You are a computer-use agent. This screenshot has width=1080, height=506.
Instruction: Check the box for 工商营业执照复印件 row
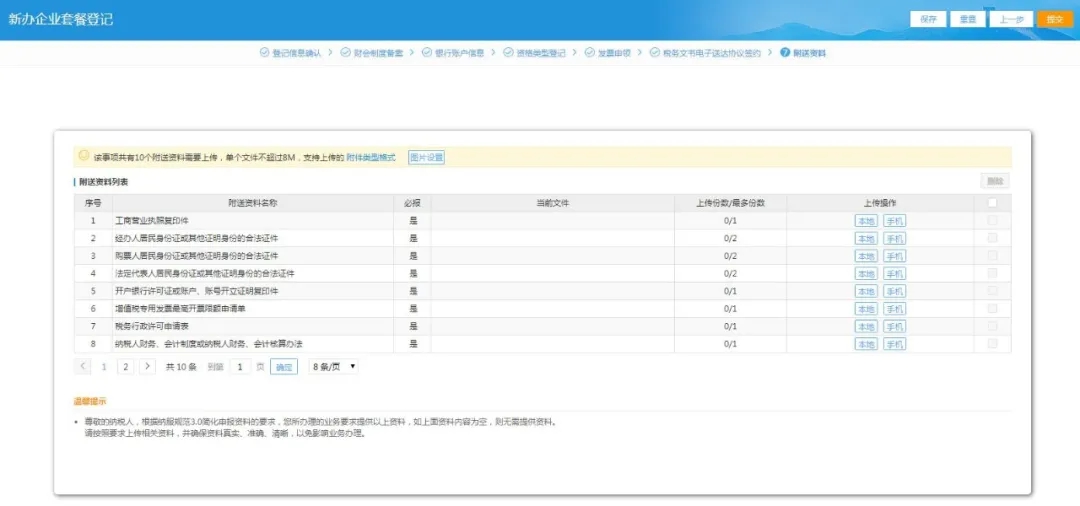tap(992, 220)
